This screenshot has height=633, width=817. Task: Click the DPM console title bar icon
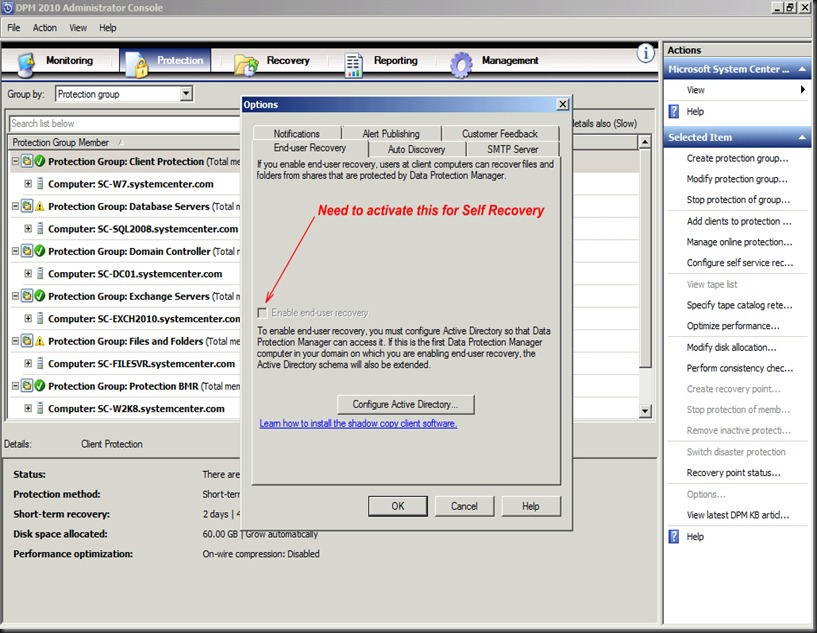point(8,7)
